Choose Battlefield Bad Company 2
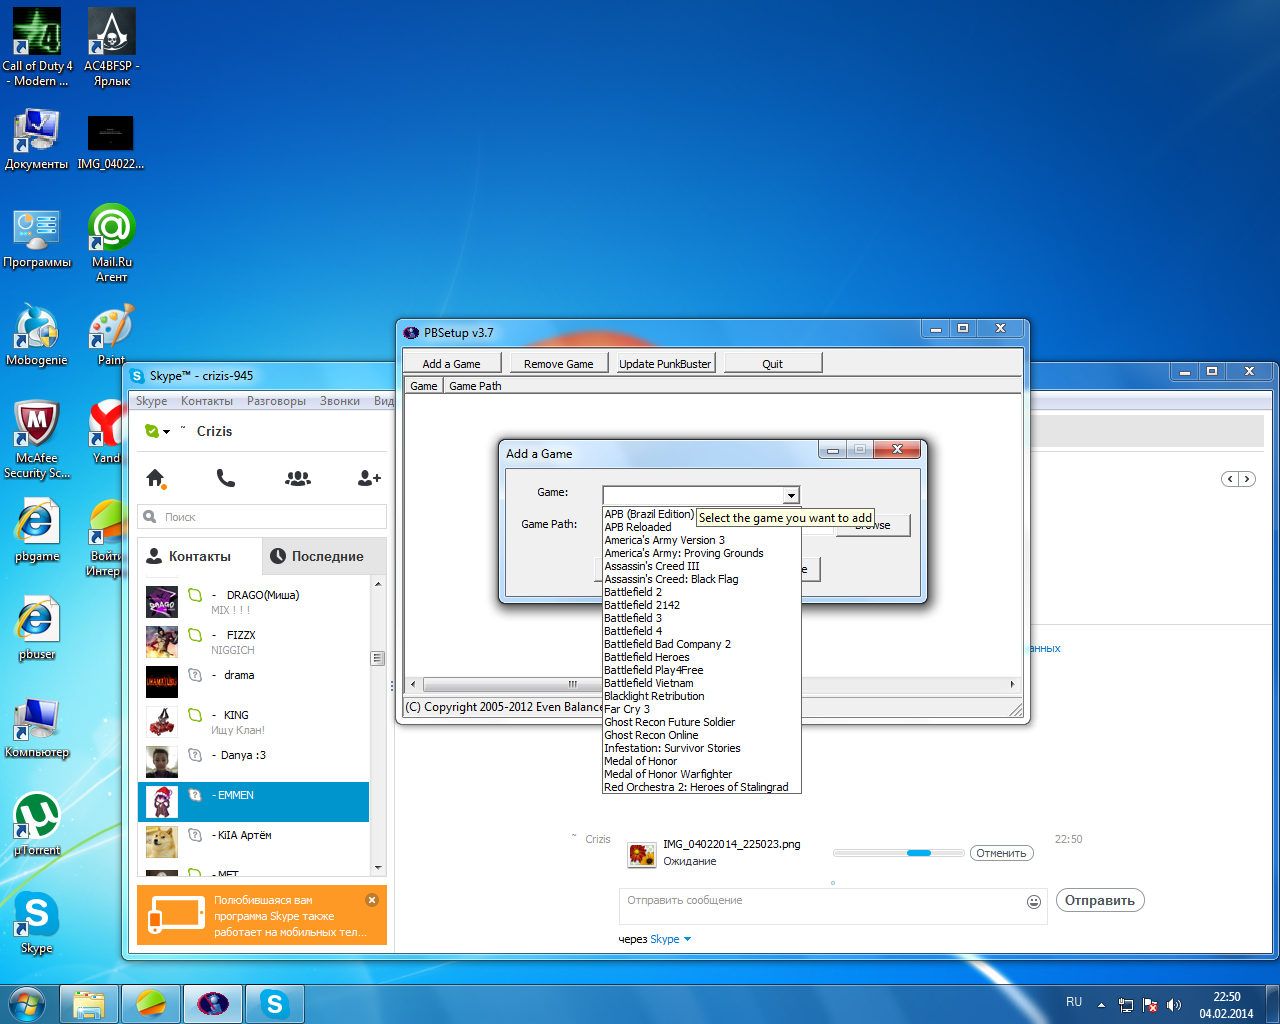1280x1024 pixels. tap(702, 644)
